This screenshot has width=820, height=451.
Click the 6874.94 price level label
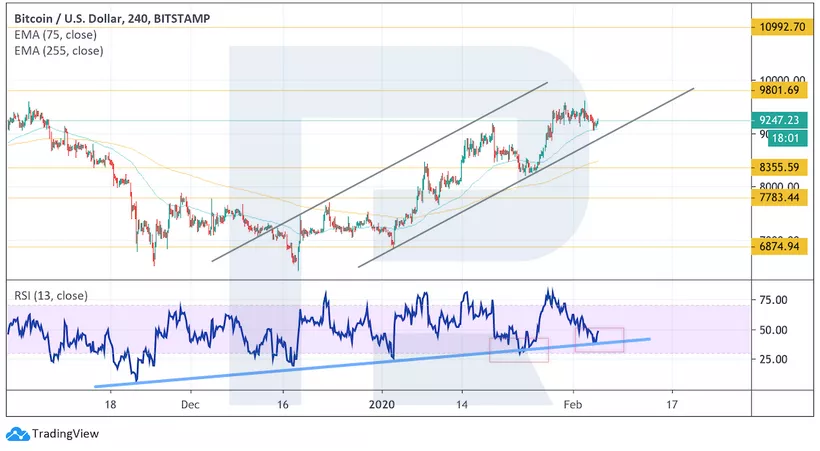pyautogui.click(x=783, y=246)
